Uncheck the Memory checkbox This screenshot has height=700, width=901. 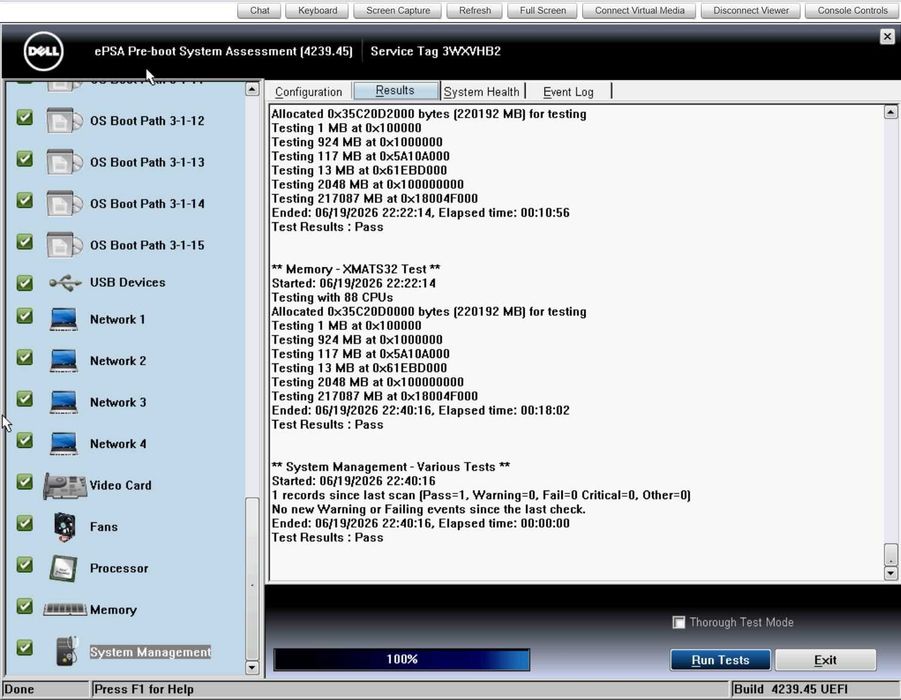tap(24, 606)
